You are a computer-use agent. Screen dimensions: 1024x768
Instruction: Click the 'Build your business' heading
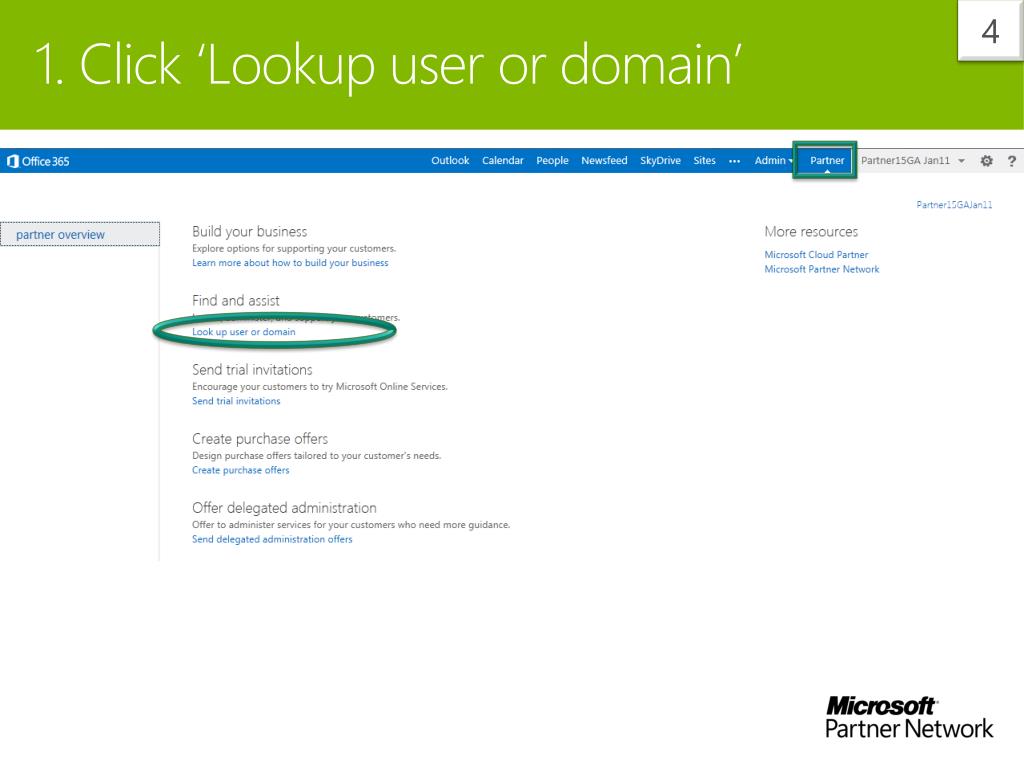(249, 232)
